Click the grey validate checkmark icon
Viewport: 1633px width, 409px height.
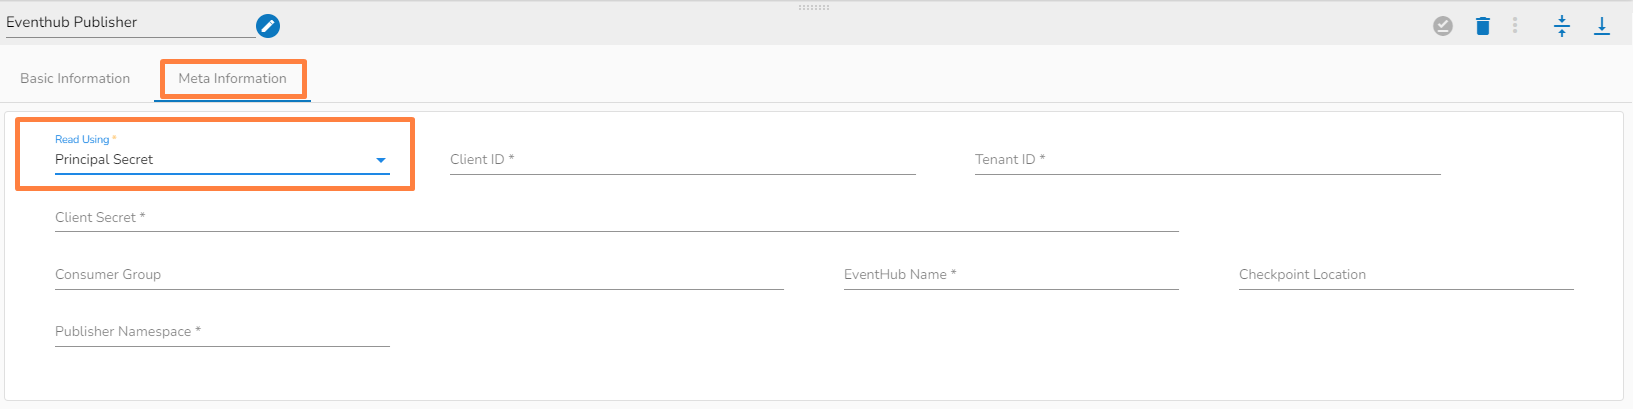click(1443, 26)
